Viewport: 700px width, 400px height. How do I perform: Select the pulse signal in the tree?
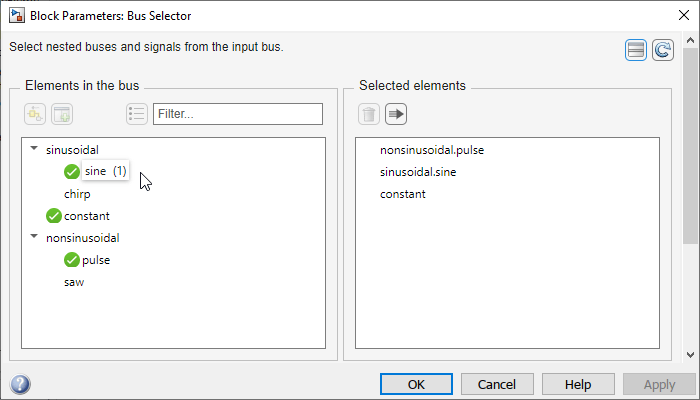pyautogui.click(x=96, y=260)
